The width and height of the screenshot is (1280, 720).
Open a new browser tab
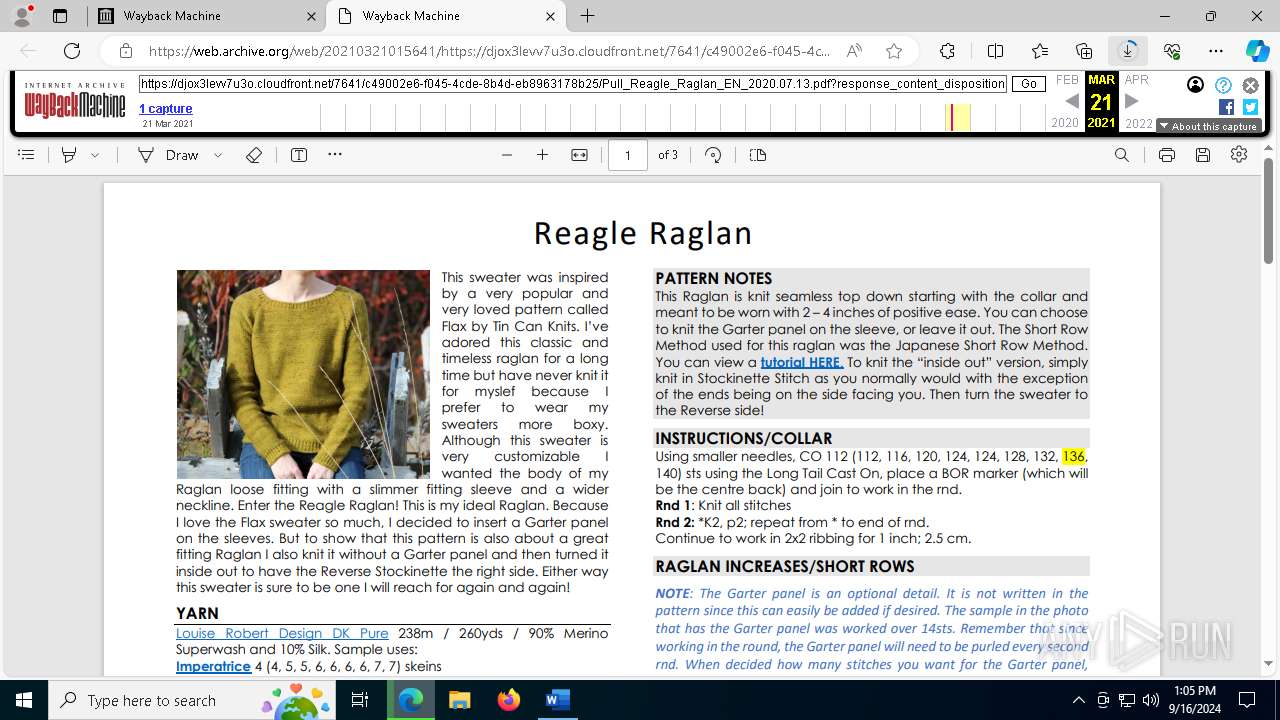pos(588,16)
